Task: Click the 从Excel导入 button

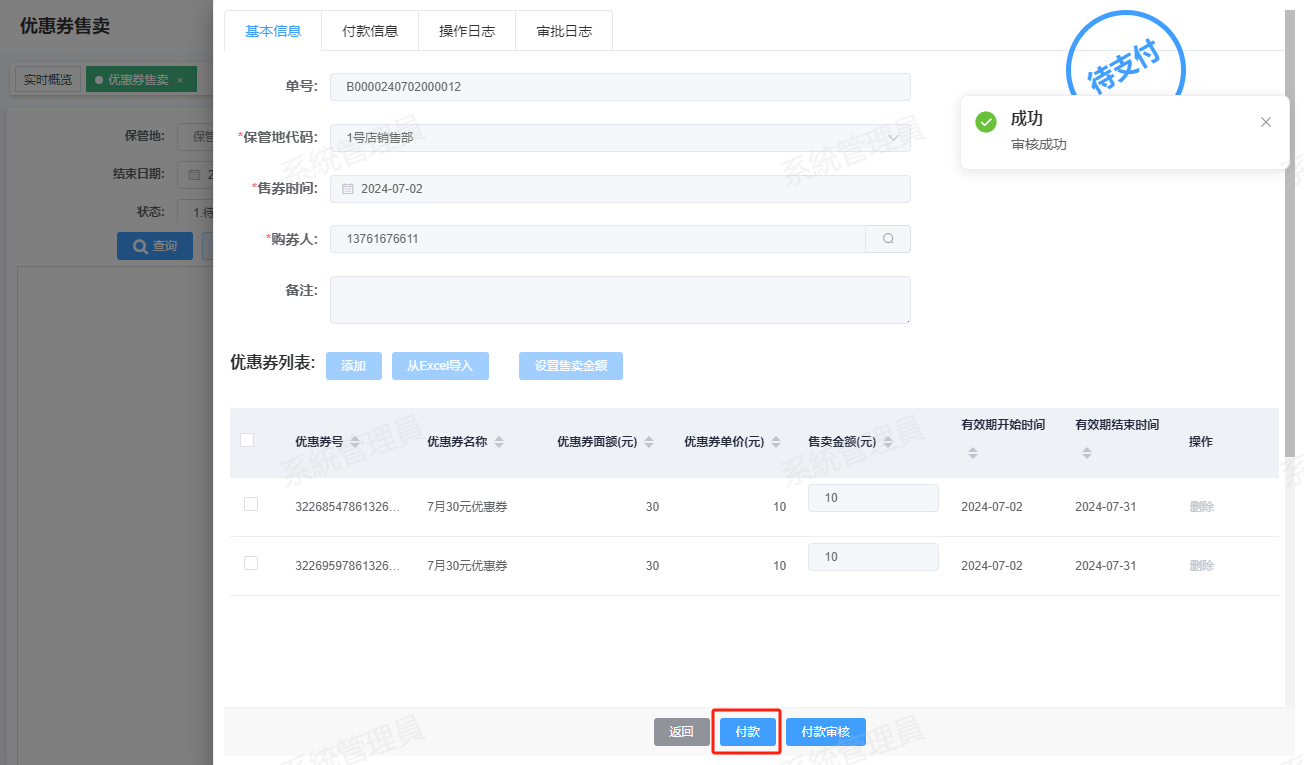Action: (x=440, y=366)
